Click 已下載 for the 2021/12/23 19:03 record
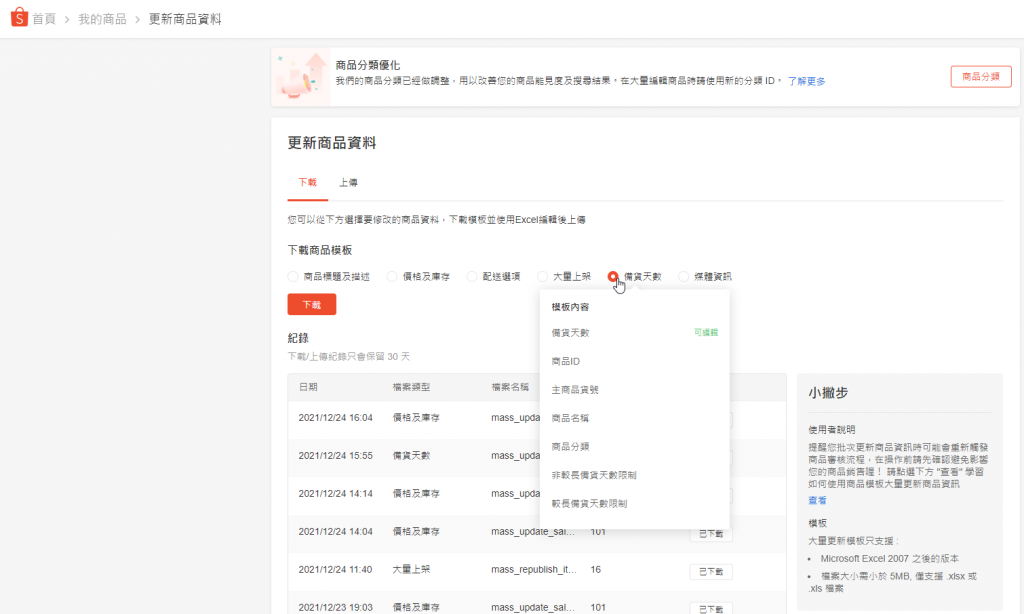1024x614 pixels. point(711,607)
